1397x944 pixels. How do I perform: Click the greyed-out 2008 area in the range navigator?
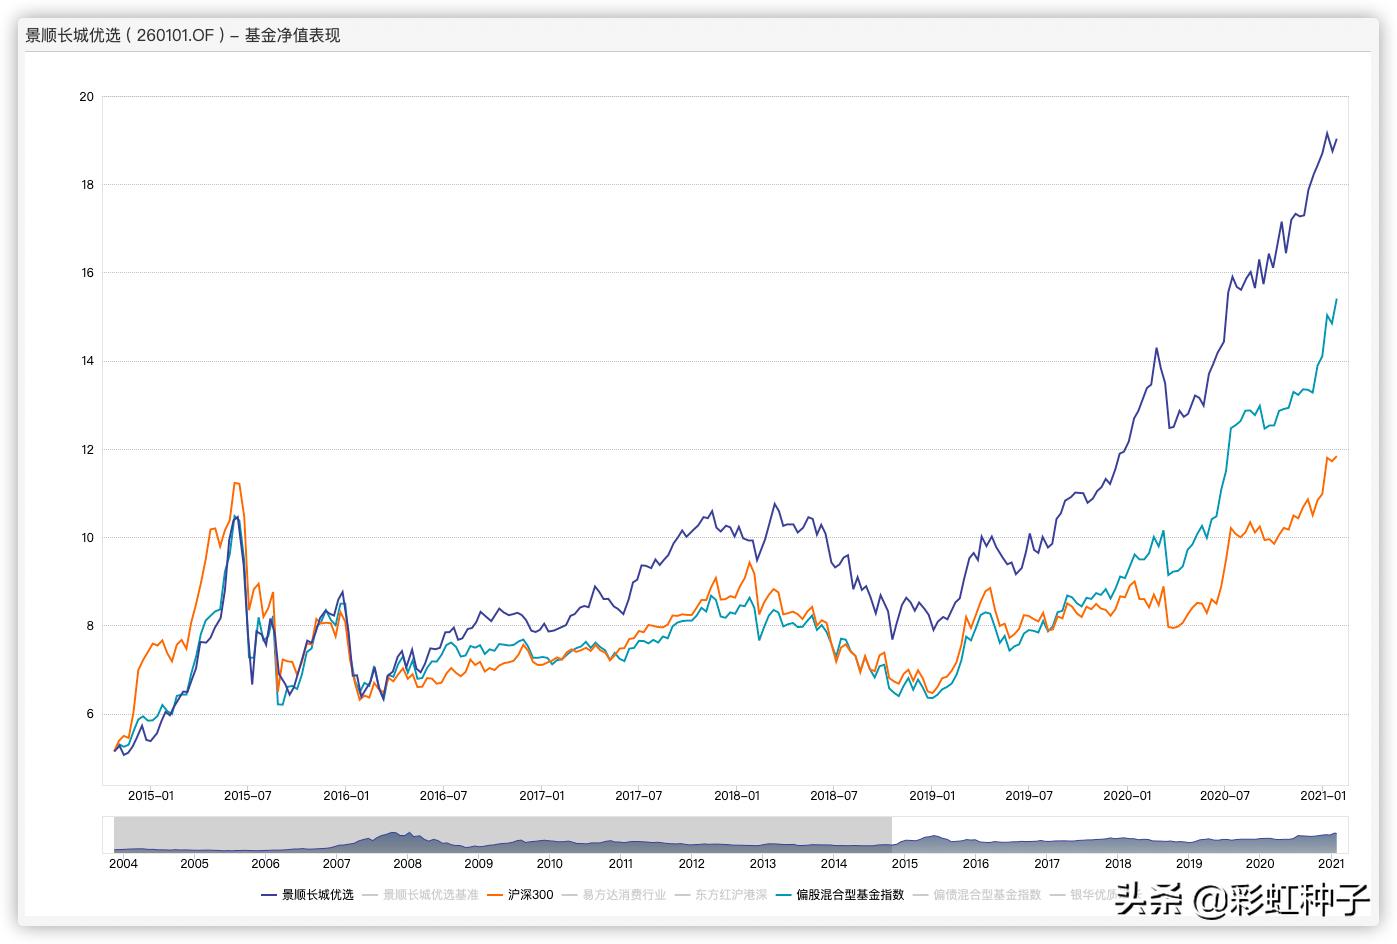click(407, 835)
